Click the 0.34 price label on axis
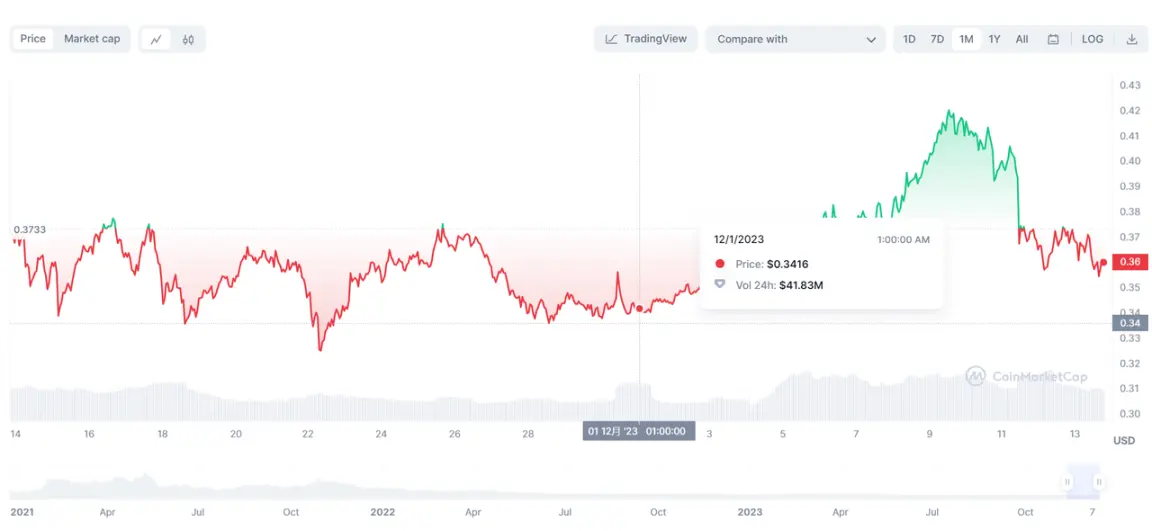1152x531 pixels. (1130, 323)
